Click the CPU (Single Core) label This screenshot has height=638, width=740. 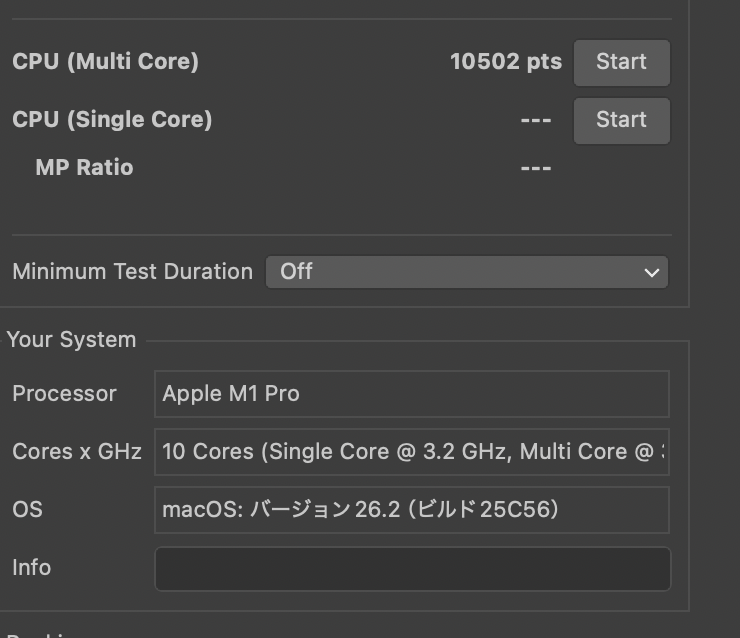(112, 120)
